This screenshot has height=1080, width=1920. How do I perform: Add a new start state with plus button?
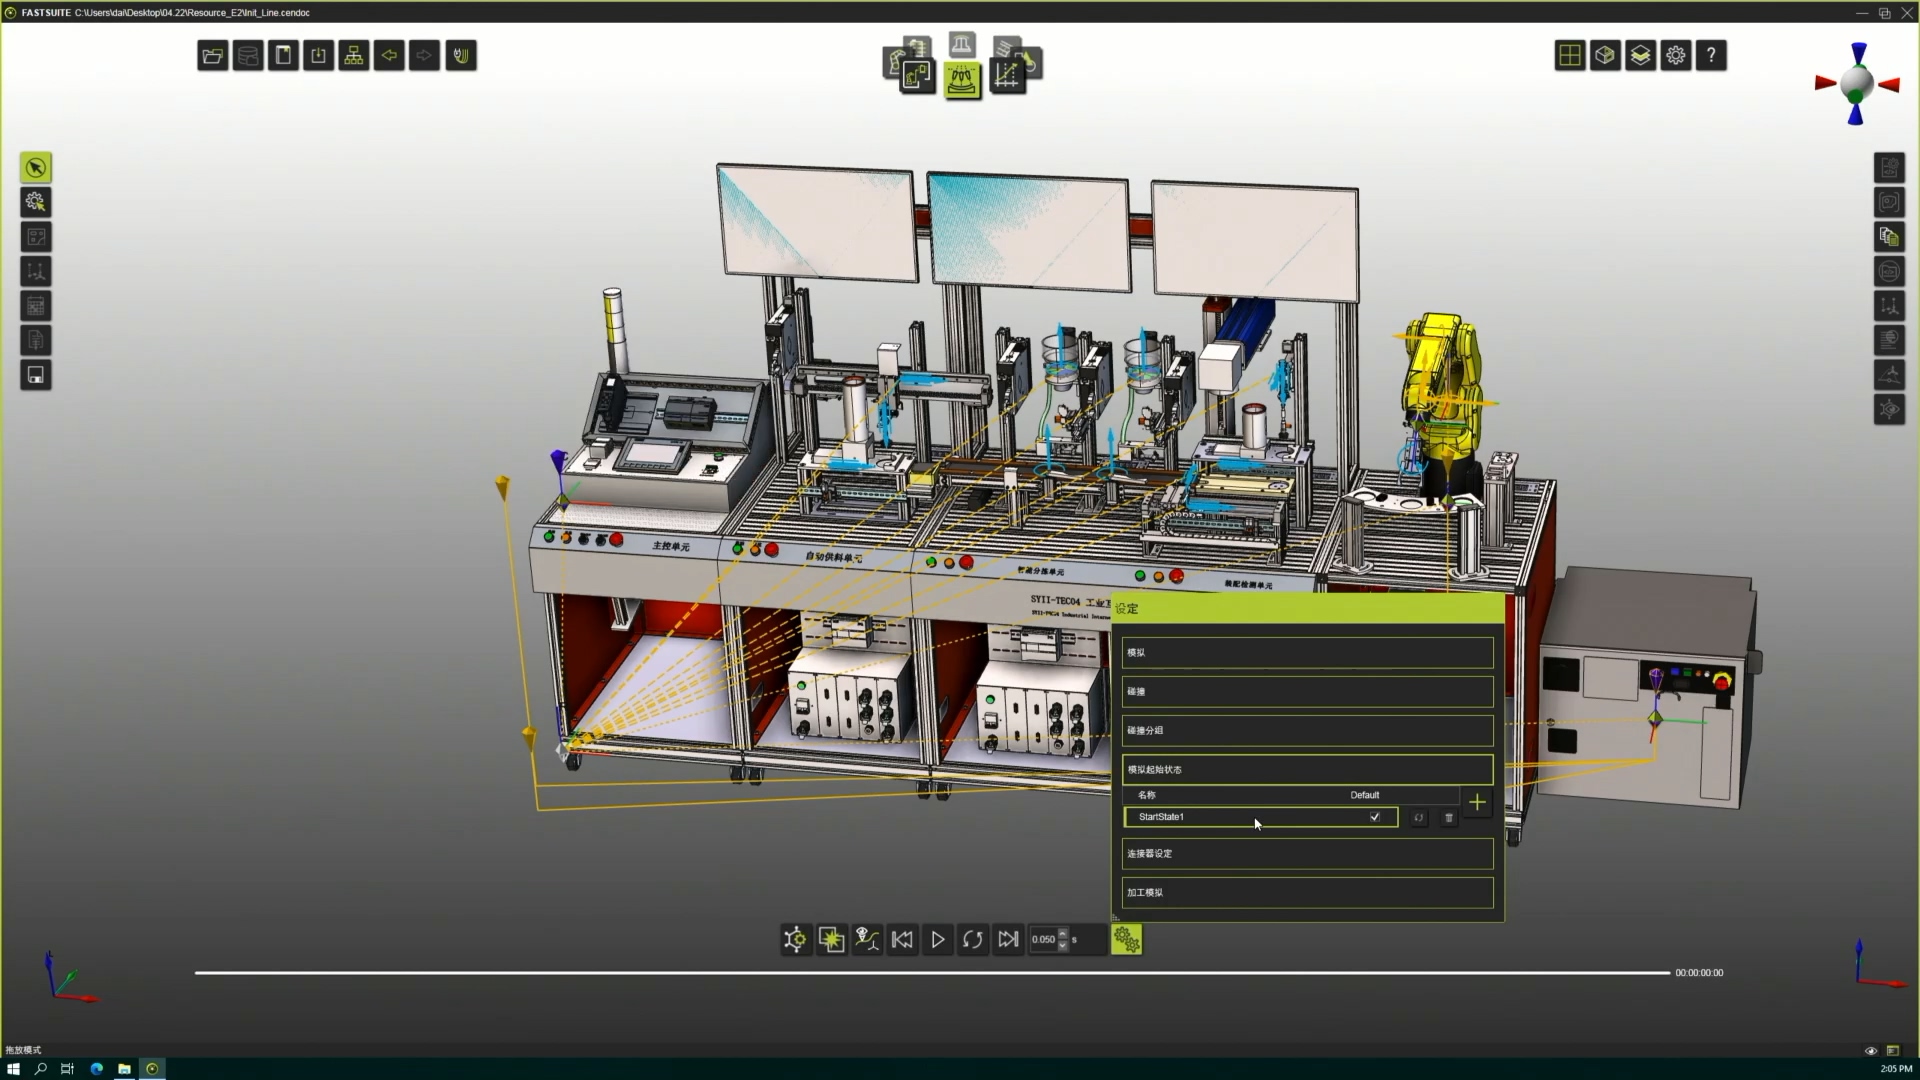[x=1477, y=802]
